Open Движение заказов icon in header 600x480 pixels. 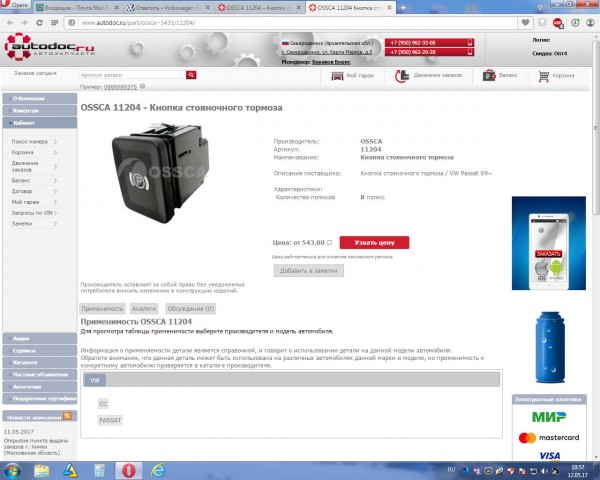402,76
